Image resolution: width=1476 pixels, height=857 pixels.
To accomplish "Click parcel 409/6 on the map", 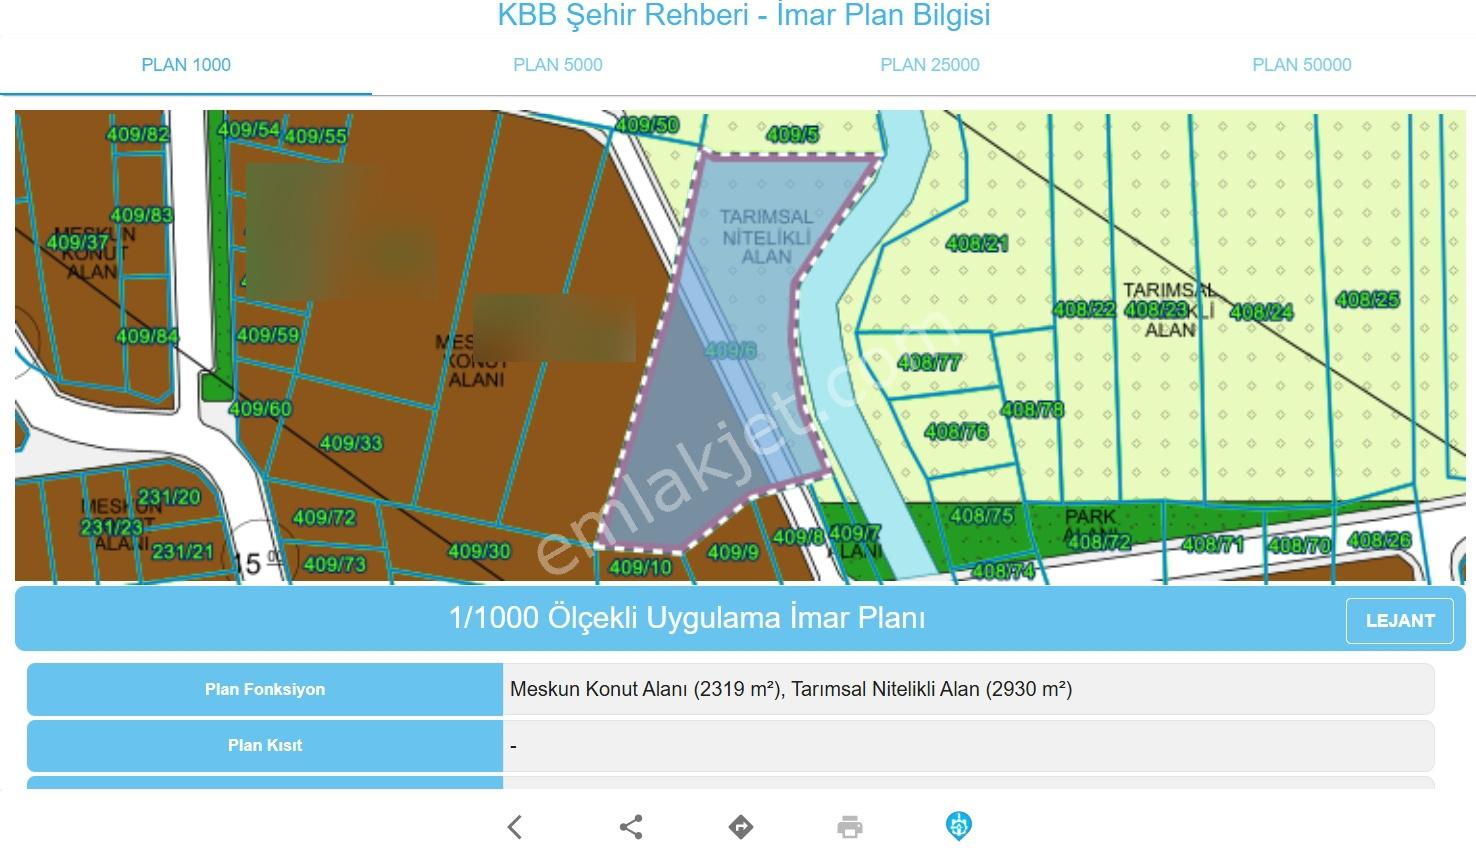I will pos(730,350).
